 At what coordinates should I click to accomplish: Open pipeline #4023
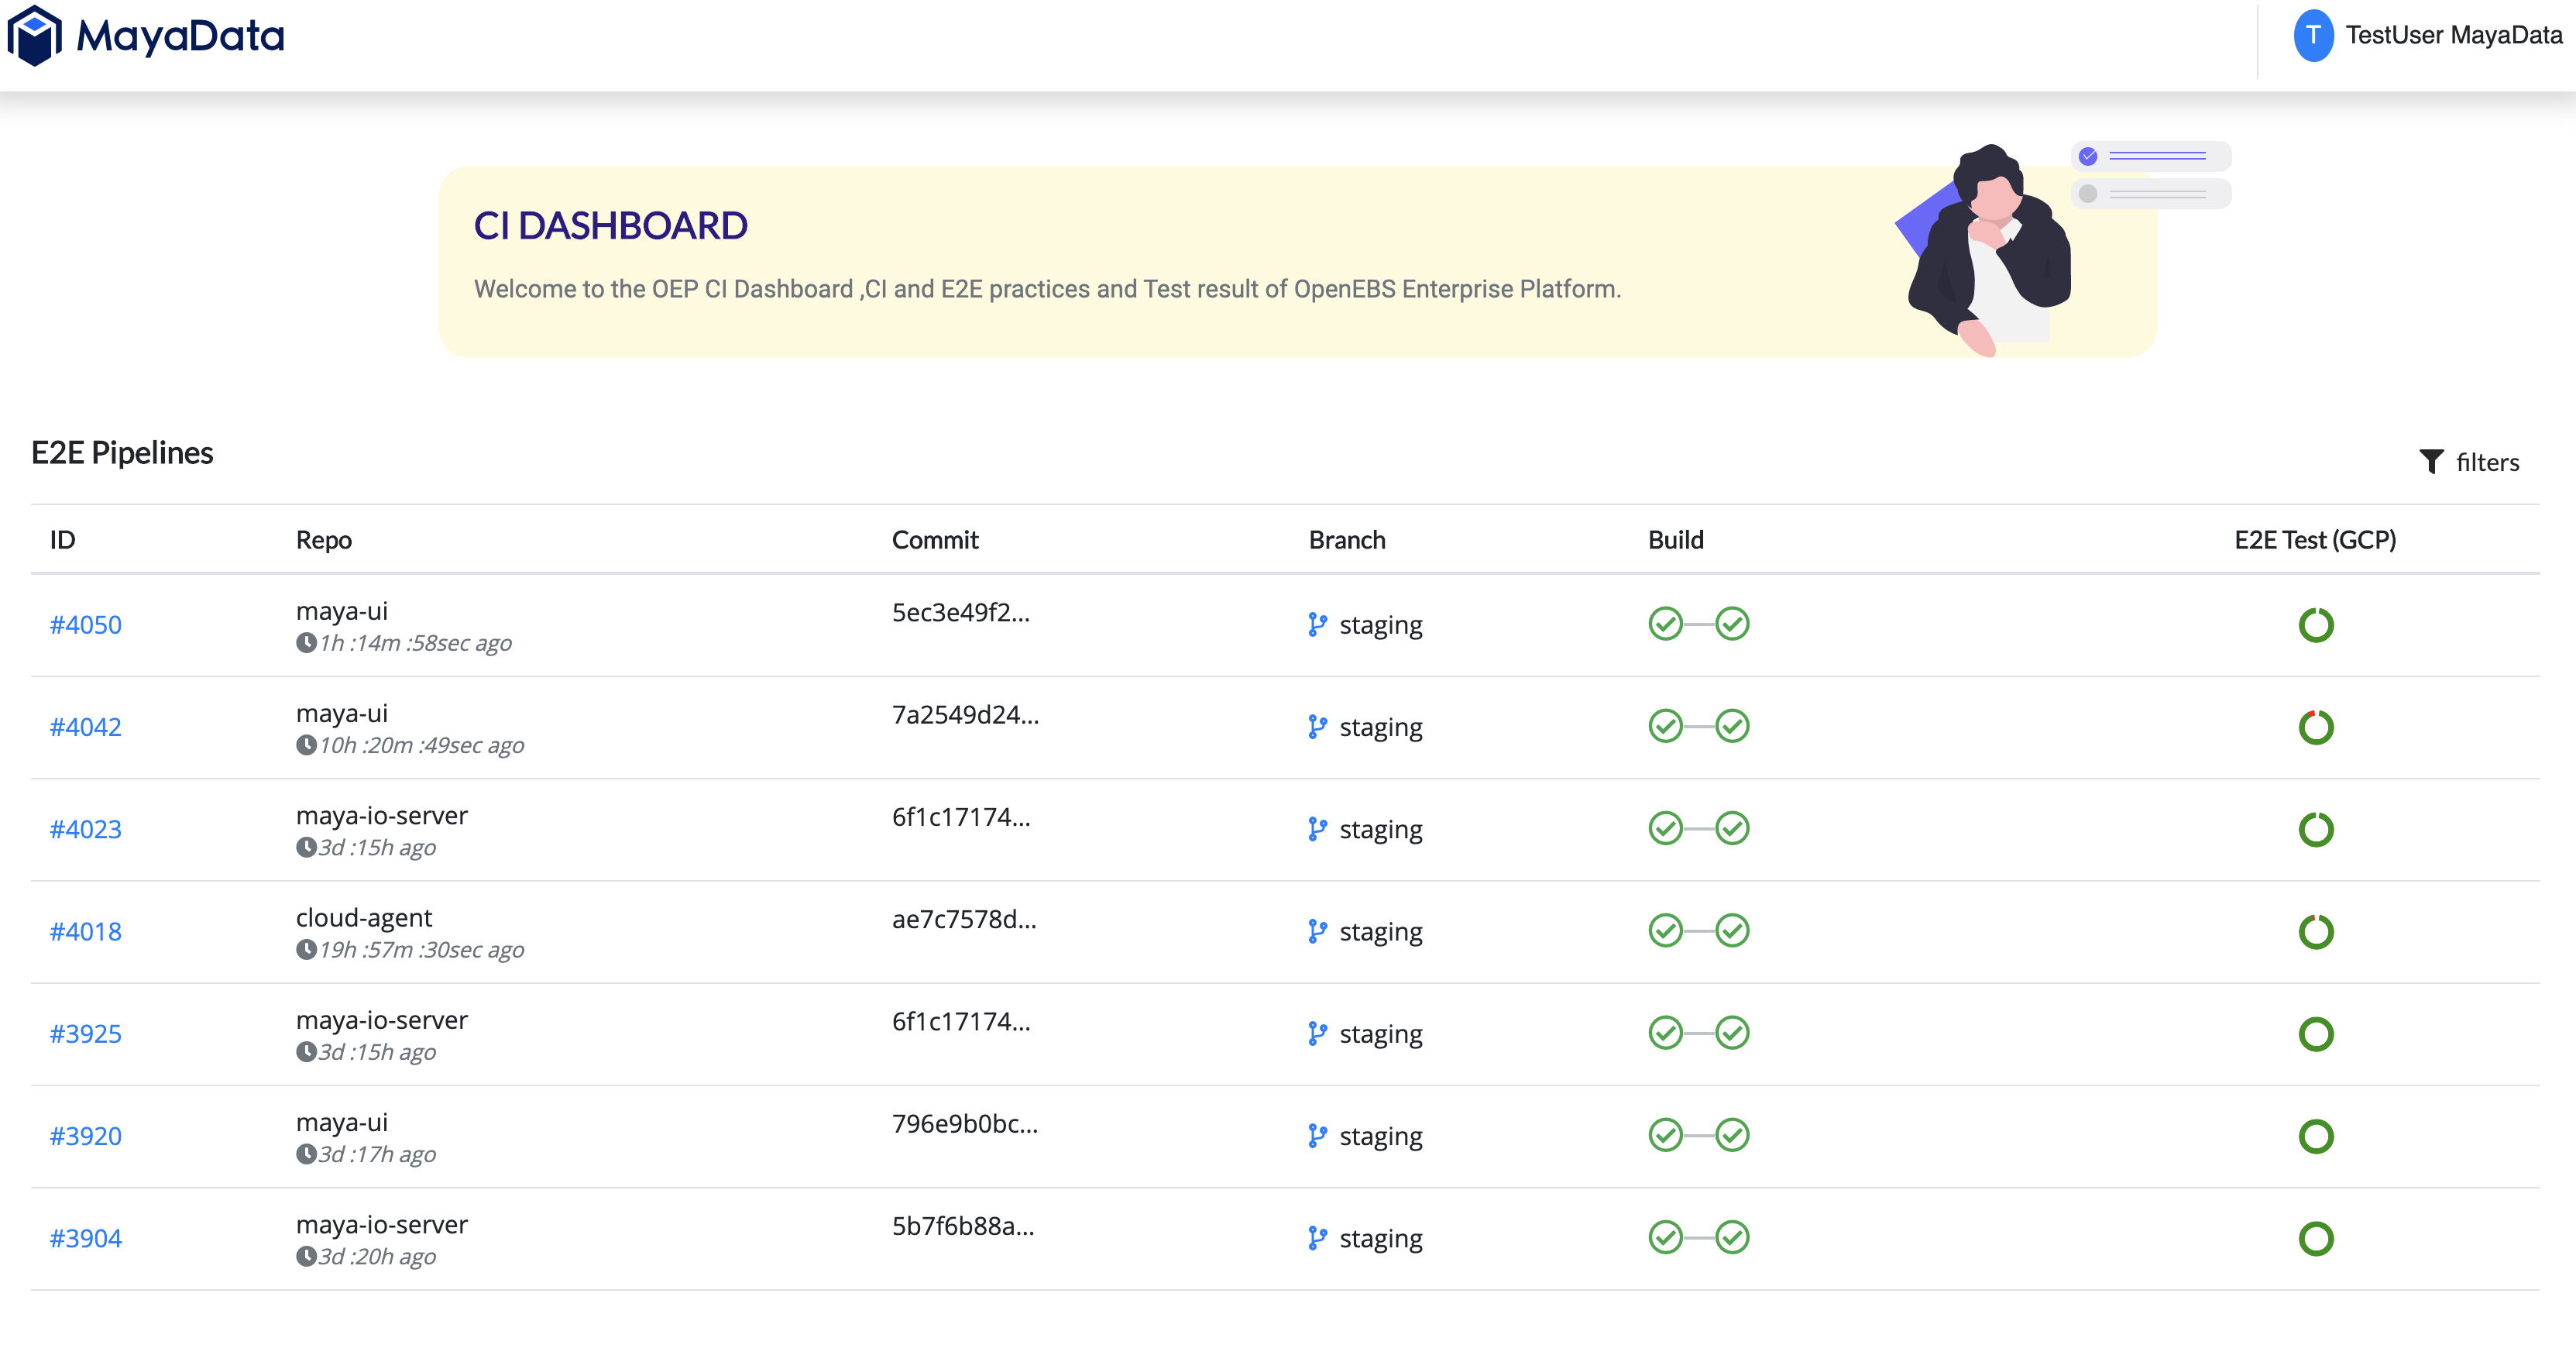[x=86, y=829]
